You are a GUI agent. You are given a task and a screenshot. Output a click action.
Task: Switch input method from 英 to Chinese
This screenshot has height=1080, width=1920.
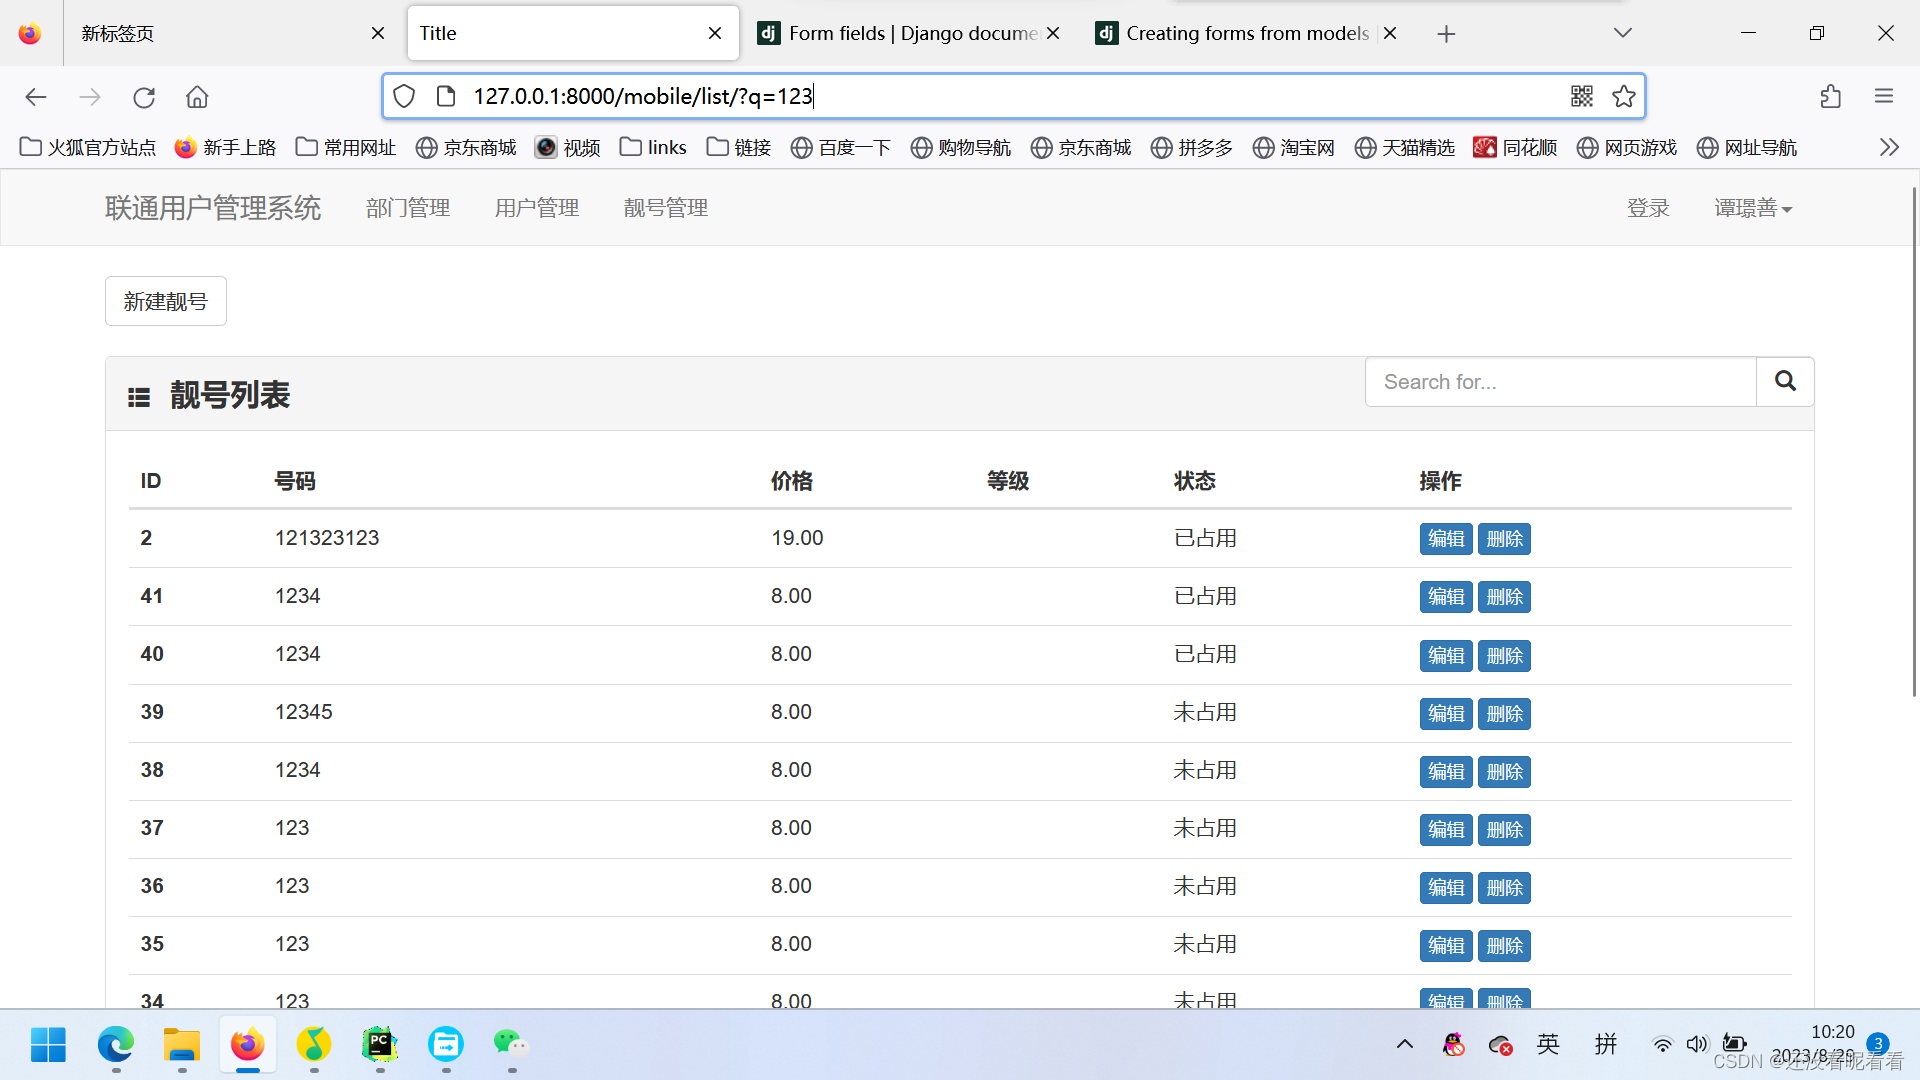pos(1547,1044)
